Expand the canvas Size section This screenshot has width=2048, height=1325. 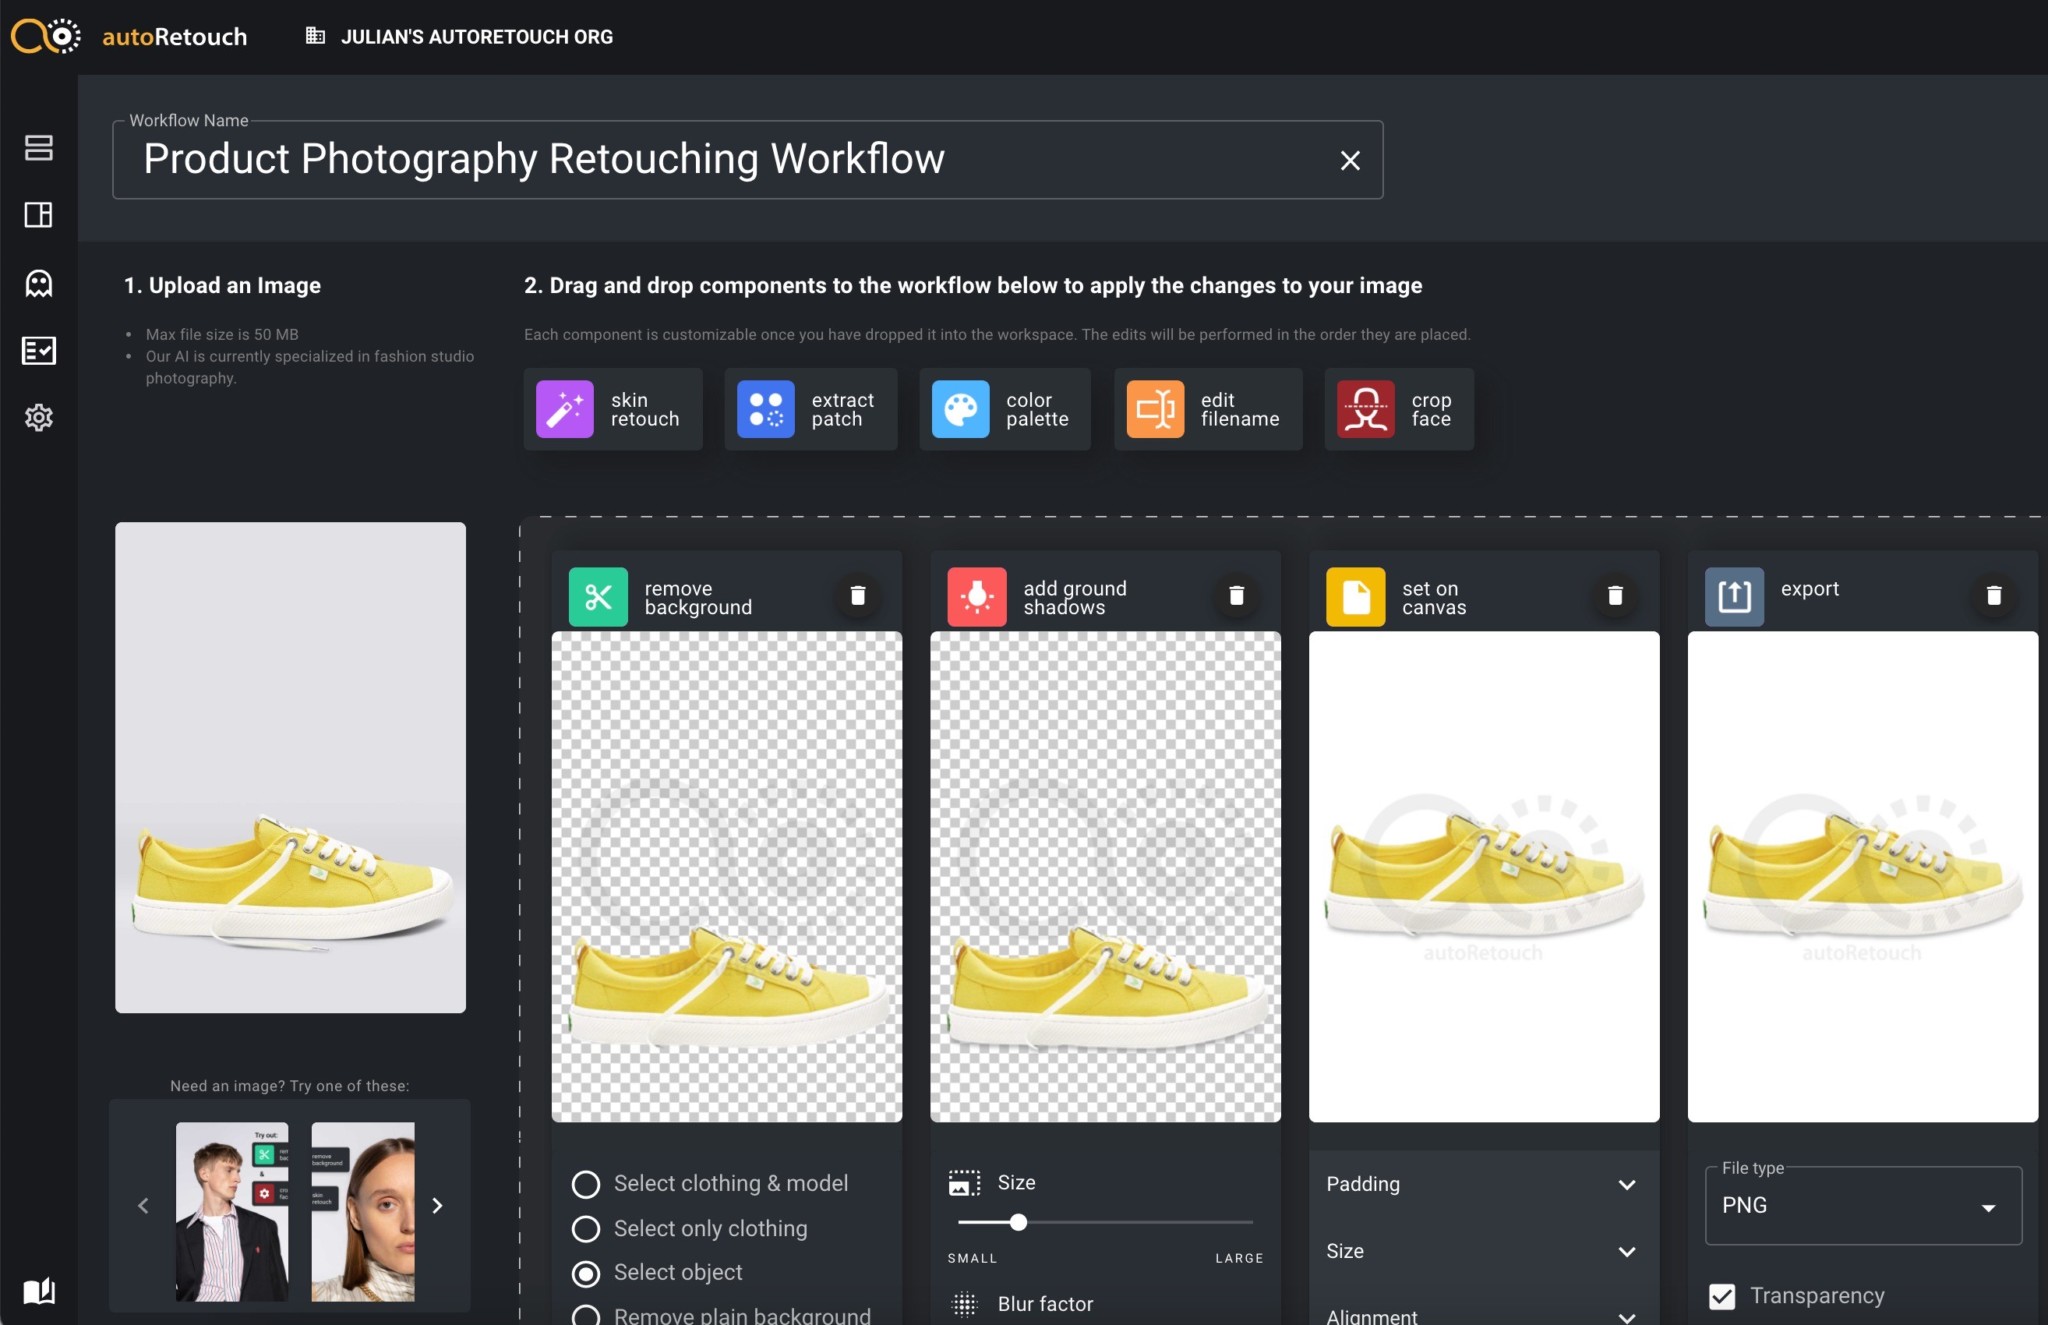click(x=1484, y=1251)
